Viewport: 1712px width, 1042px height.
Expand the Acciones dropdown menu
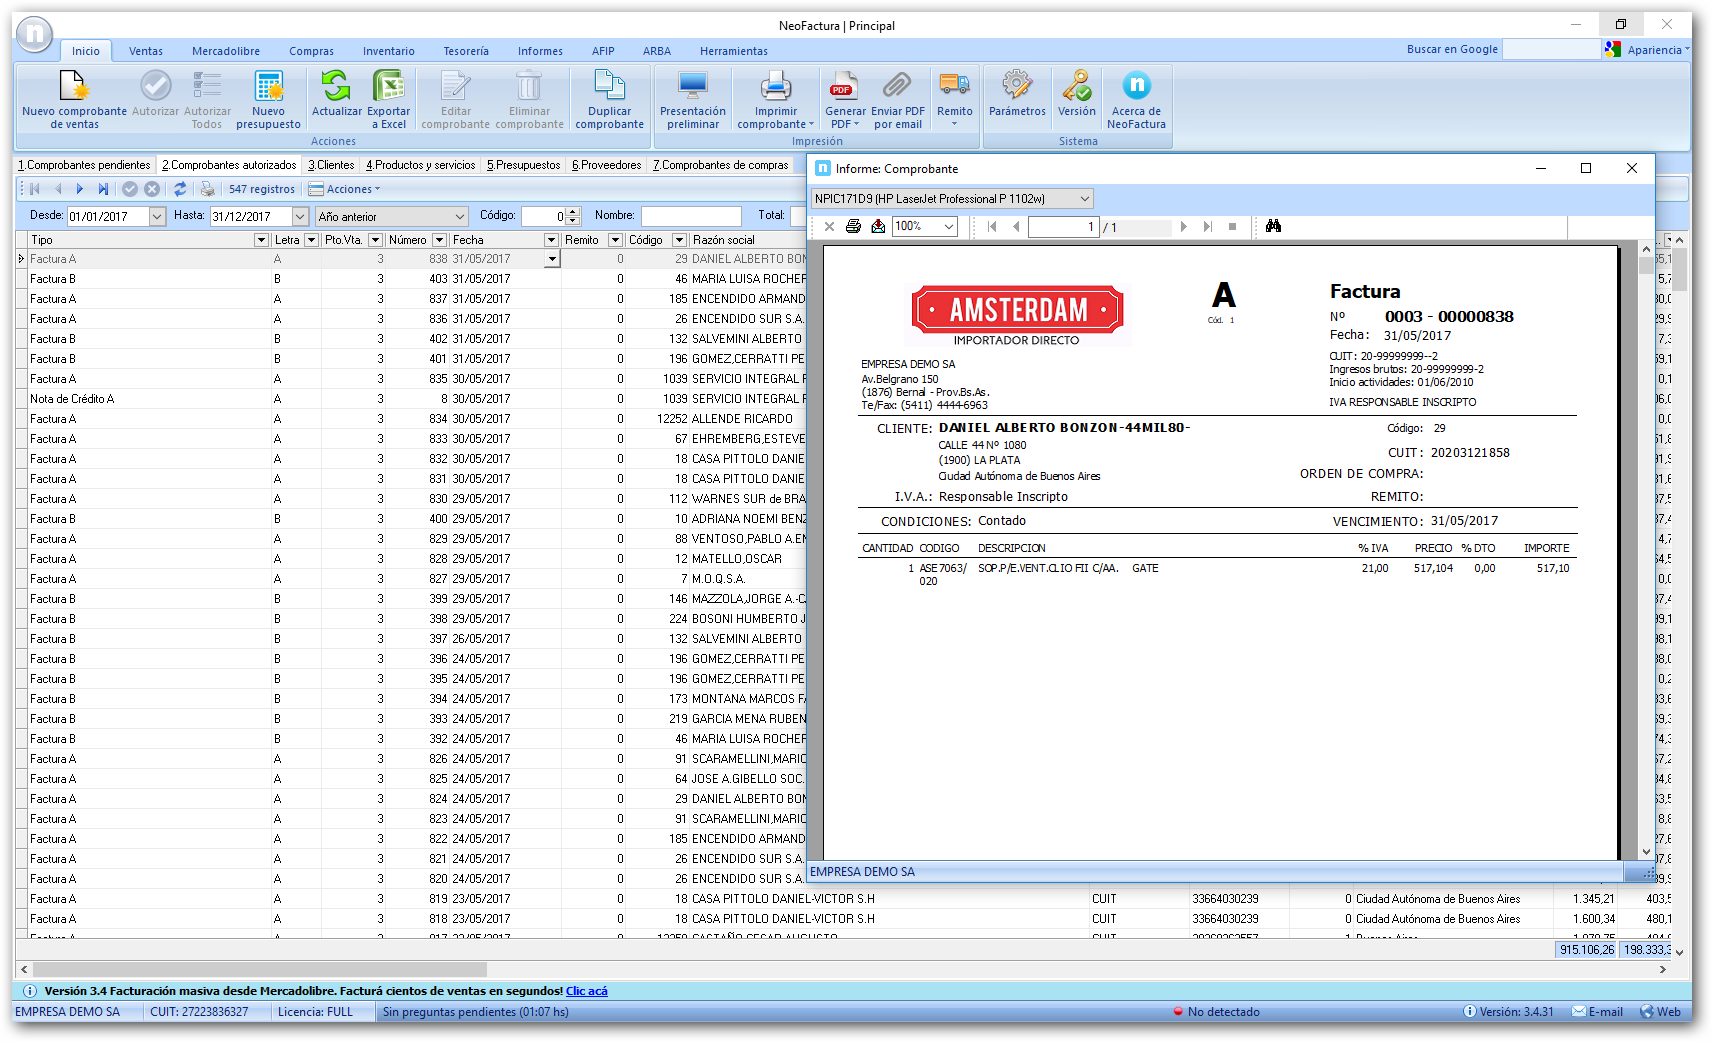[x=345, y=189]
